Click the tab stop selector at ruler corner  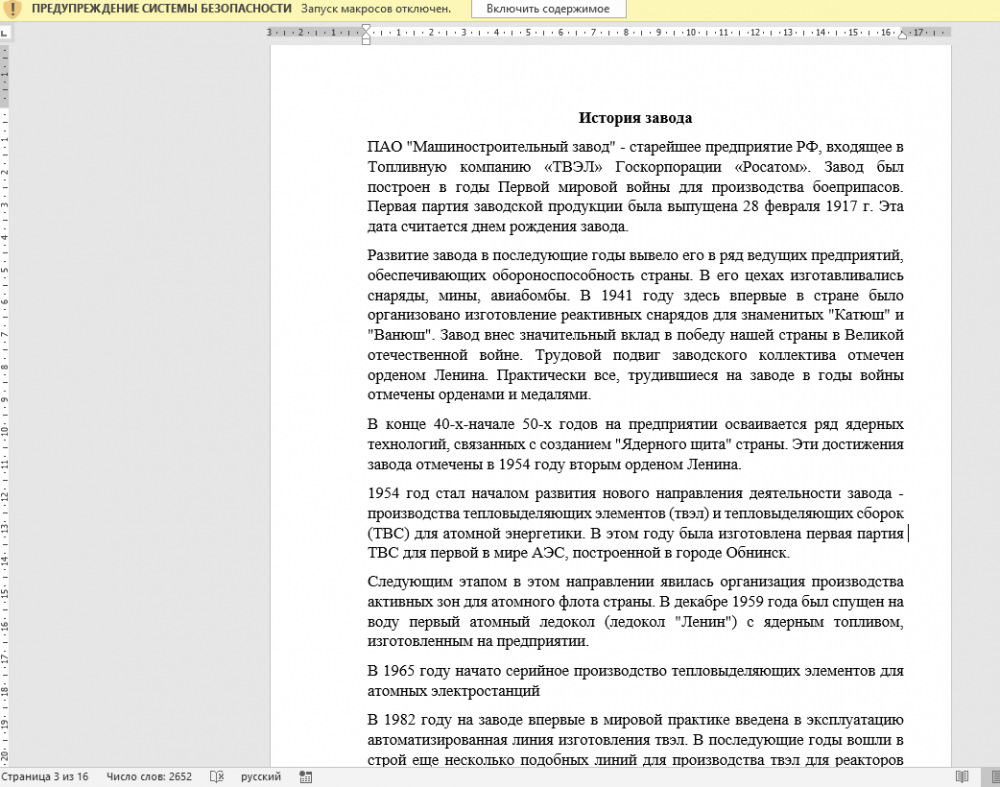click(4, 33)
